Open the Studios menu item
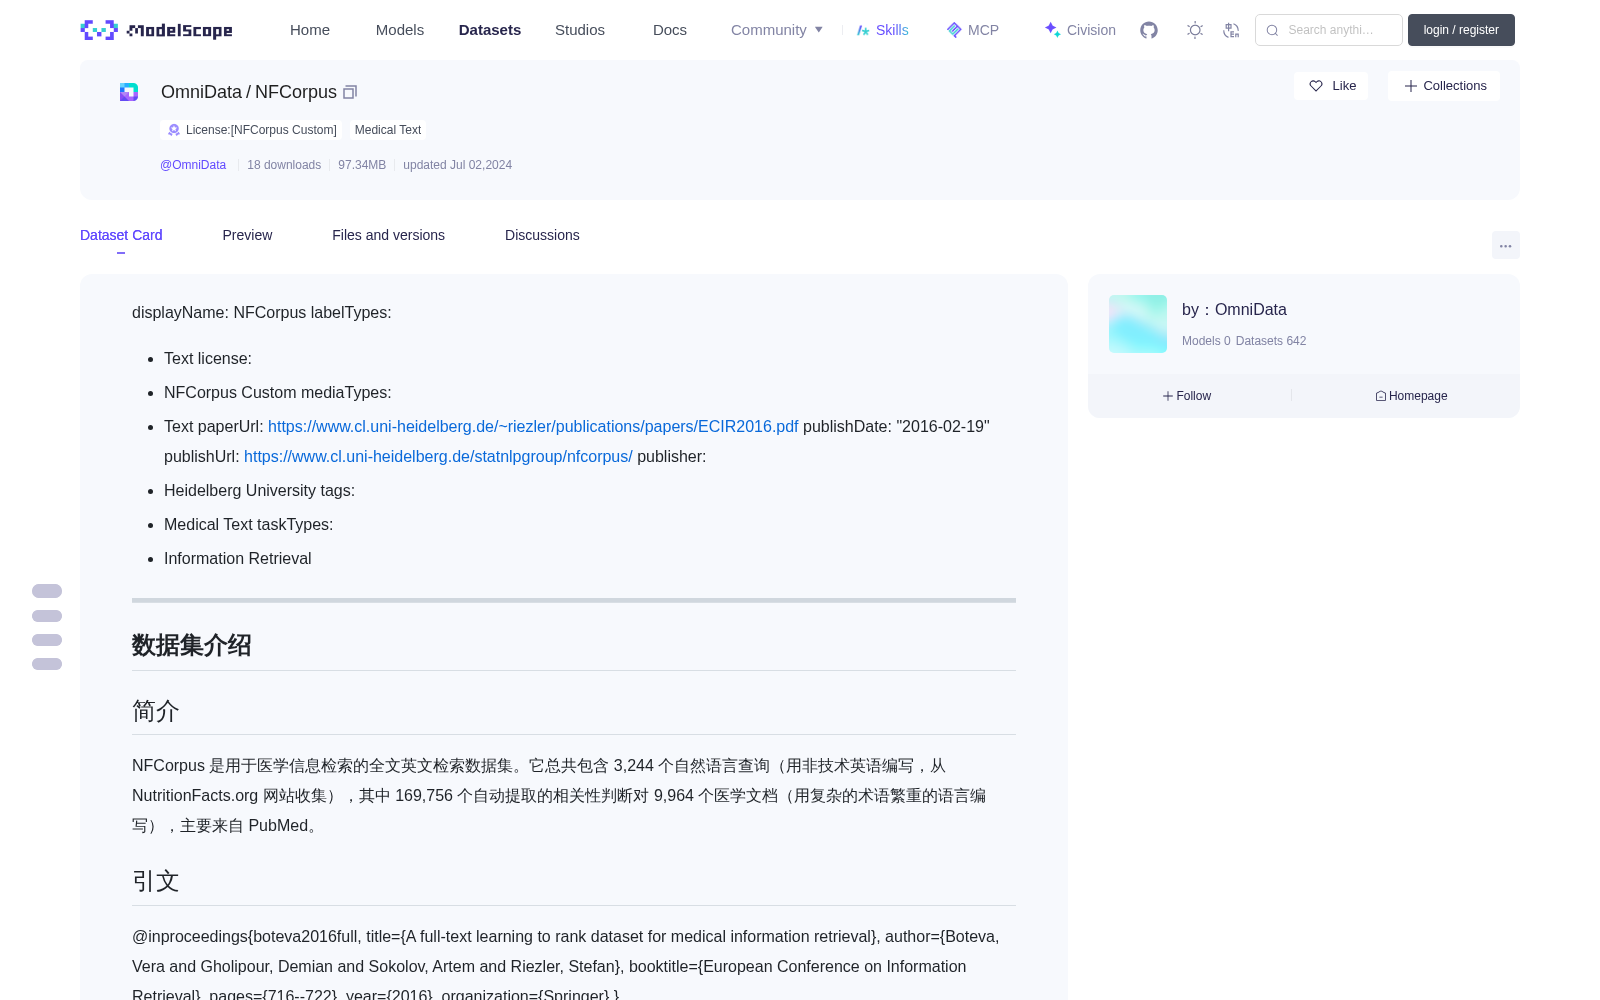This screenshot has width=1600, height=1000. click(580, 30)
